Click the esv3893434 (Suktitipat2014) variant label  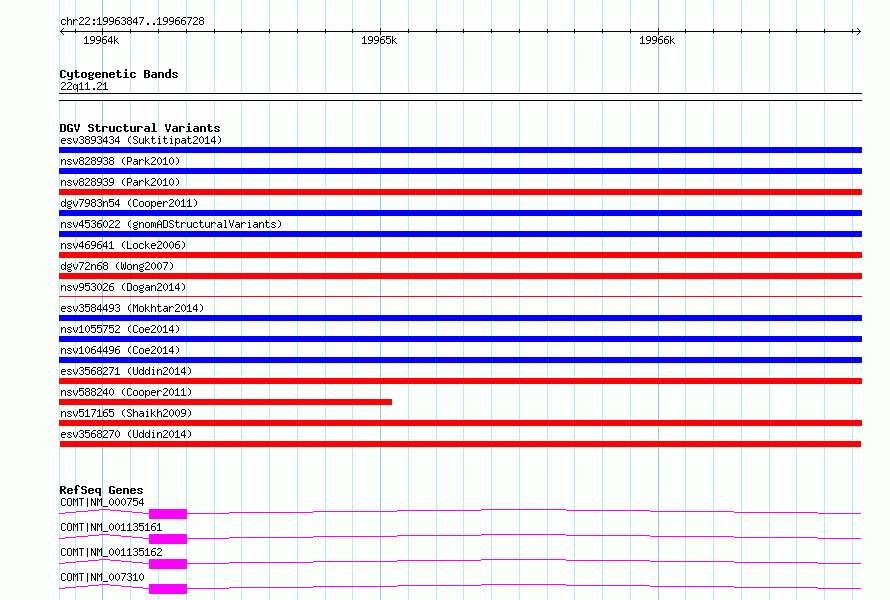pyautogui.click(x=141, y=140)
